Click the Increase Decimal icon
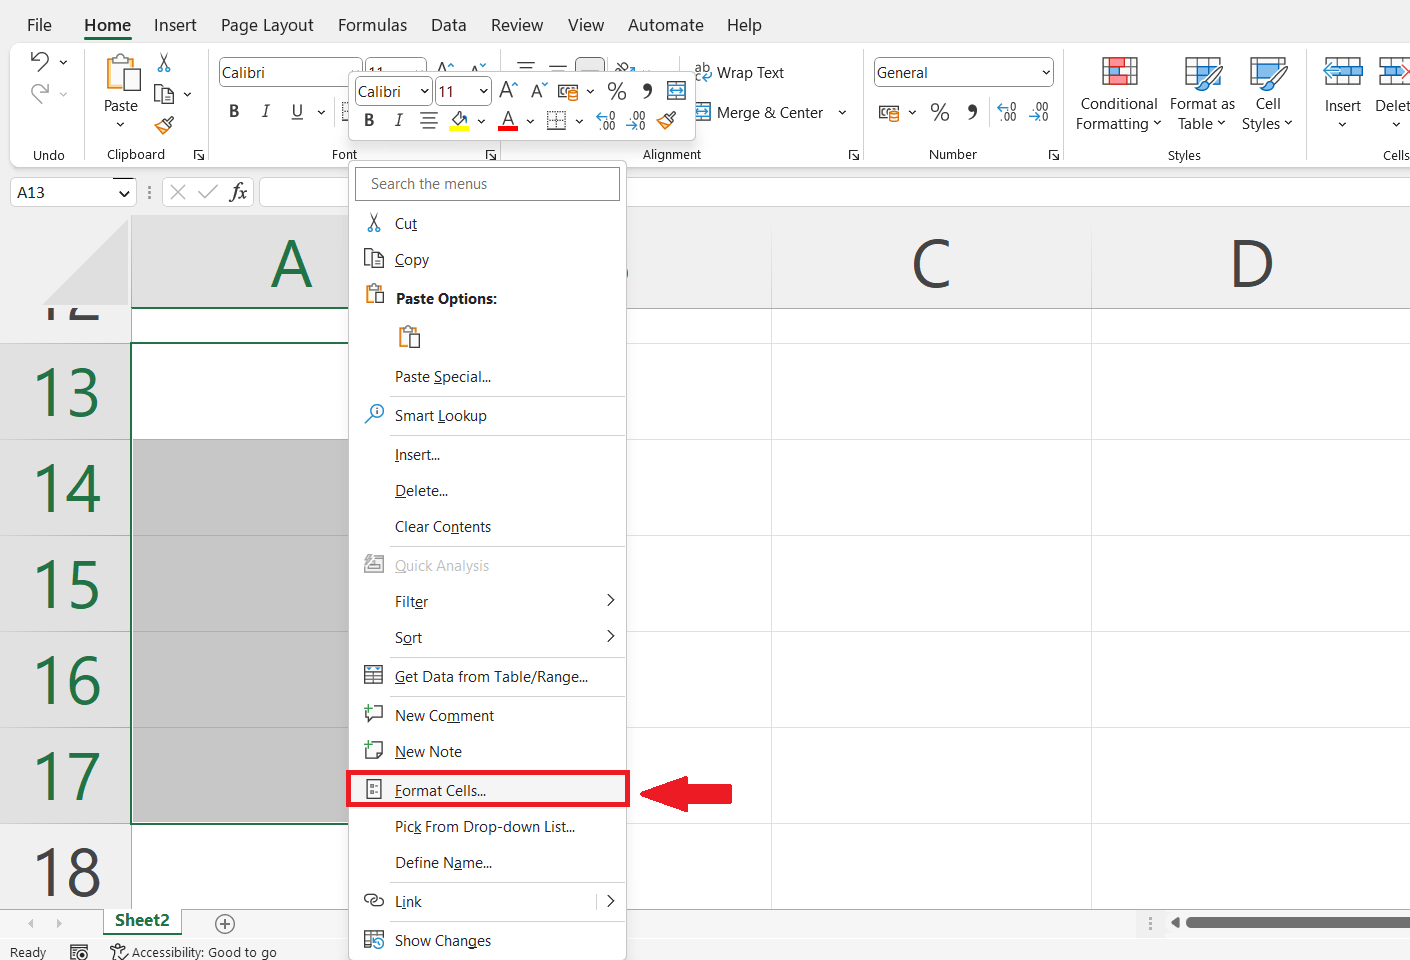This screenshot has height=960, width=1410. click(x=1006, y=112)
